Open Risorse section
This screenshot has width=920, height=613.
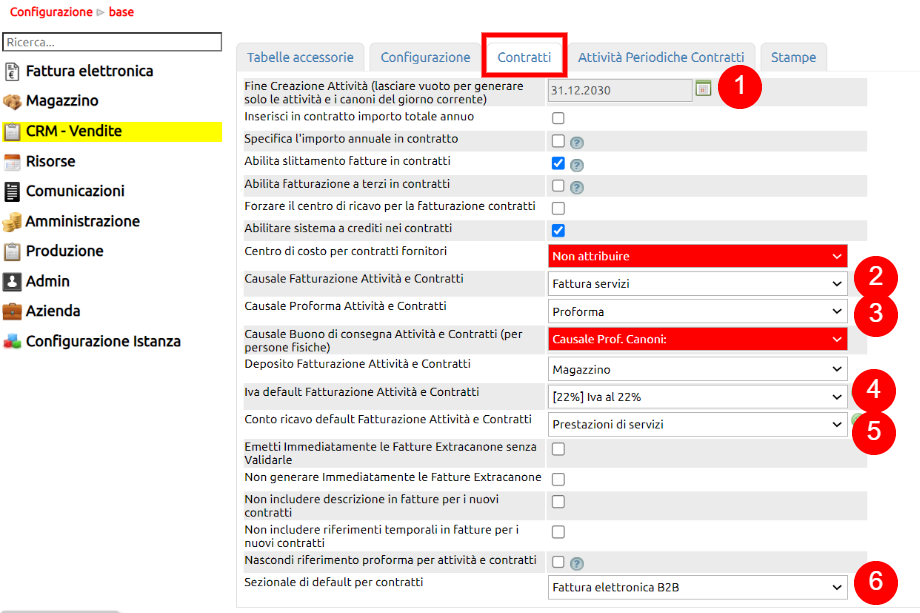(50, 161)
